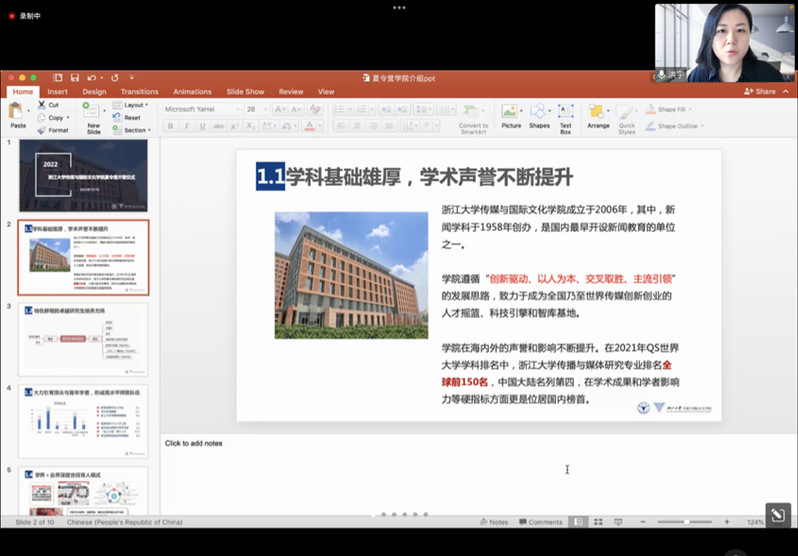Toggle the Notes pane in status bar
Viewport: 798px width, 556px height.
click(x=493, y=522)
